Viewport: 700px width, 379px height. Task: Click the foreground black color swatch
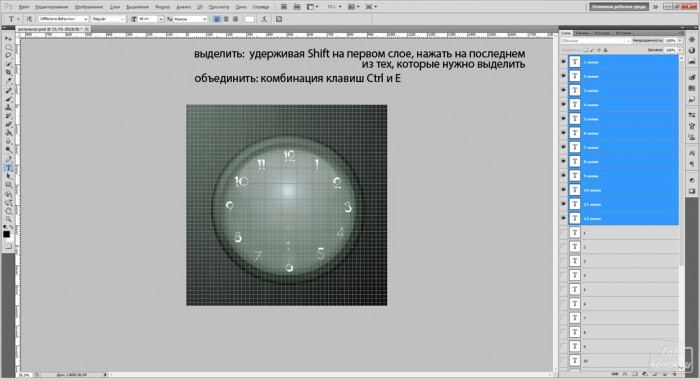(6, 234)
